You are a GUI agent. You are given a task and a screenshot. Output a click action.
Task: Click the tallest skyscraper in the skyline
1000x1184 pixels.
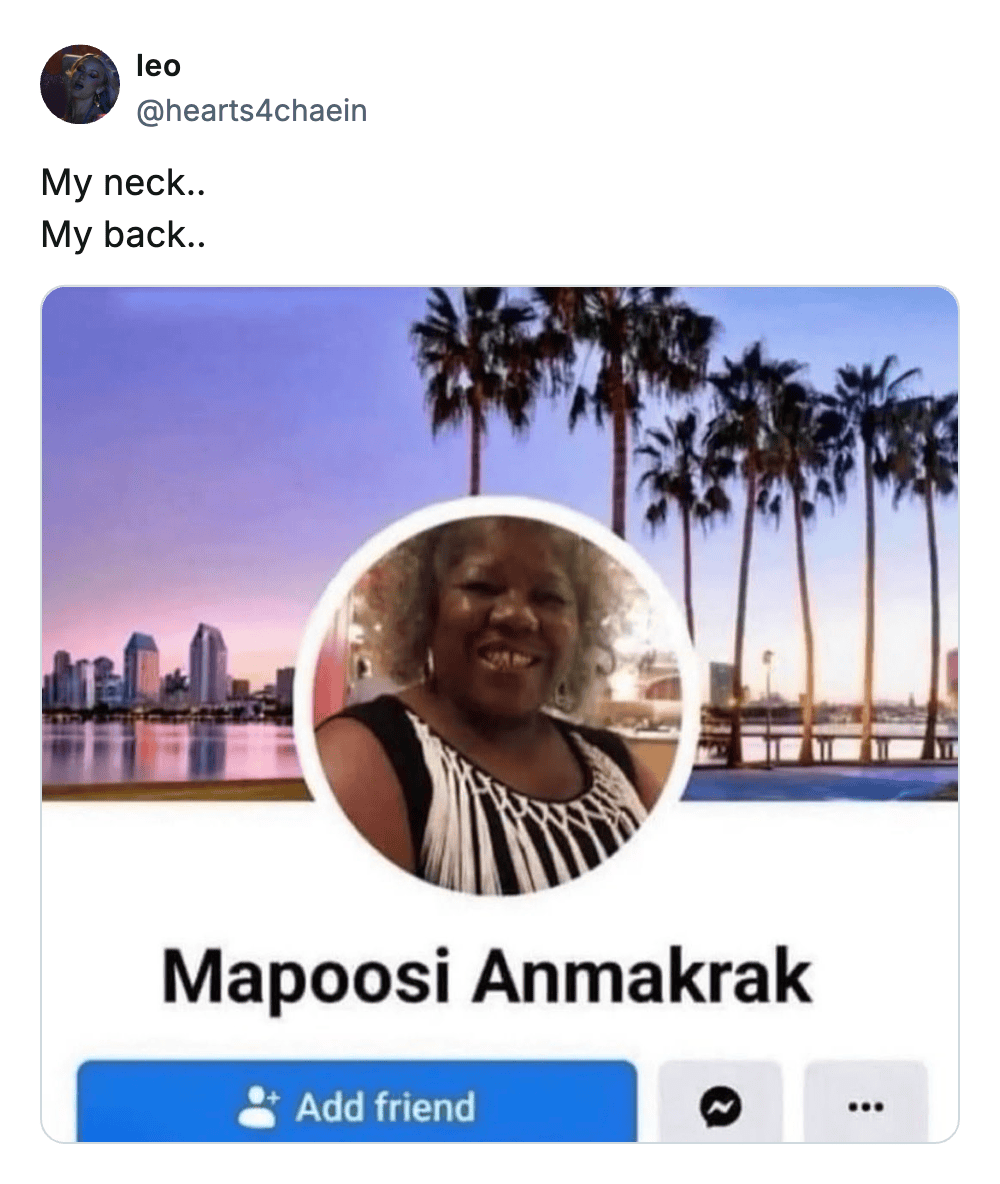coord(207,662)
